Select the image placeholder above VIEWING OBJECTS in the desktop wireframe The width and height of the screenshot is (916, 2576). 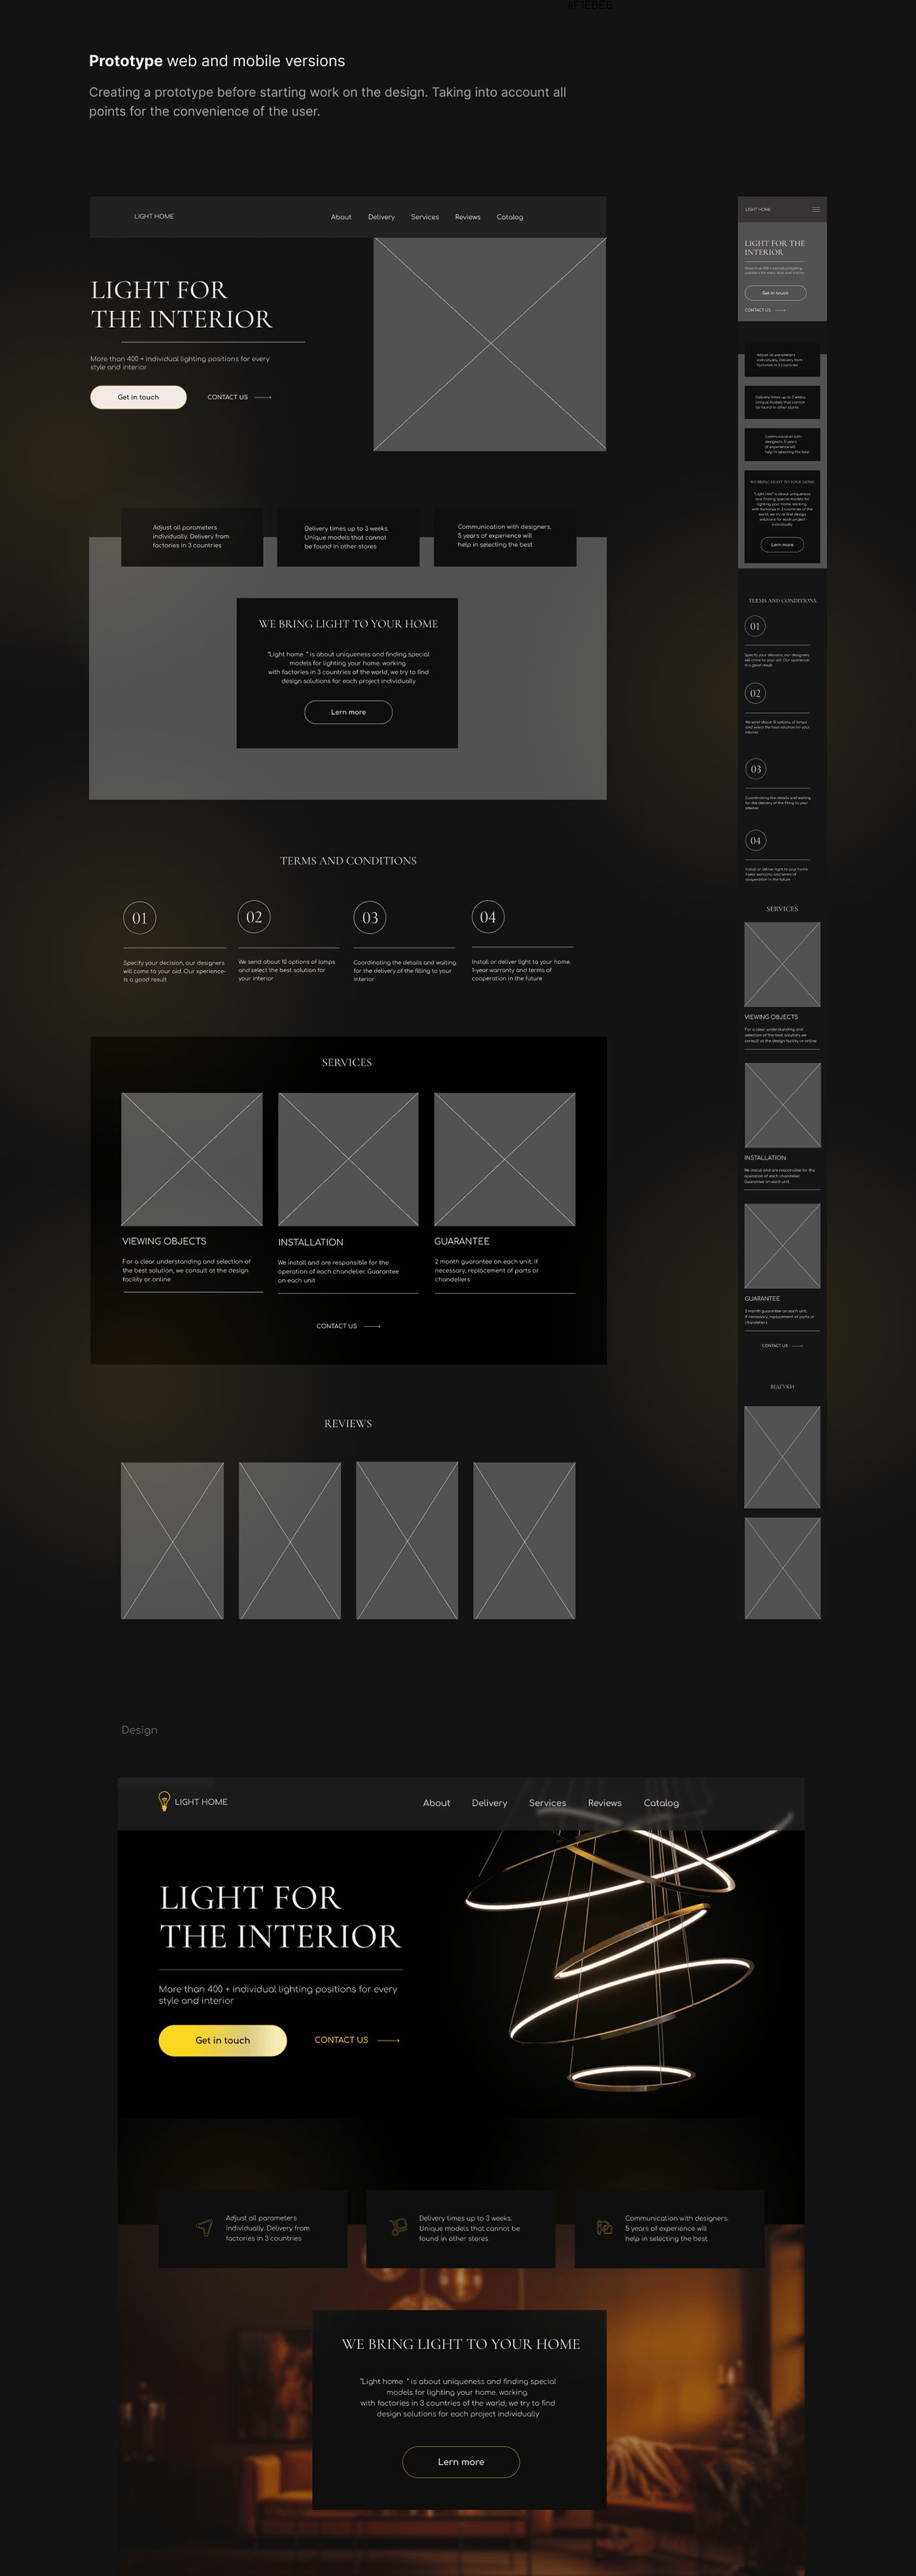coord(192,1159)
